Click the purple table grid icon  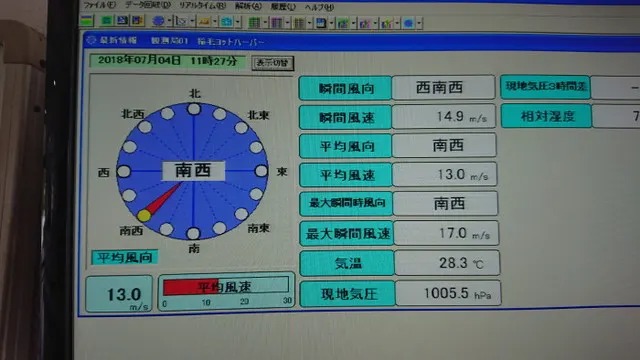click(x=277, y=22)
